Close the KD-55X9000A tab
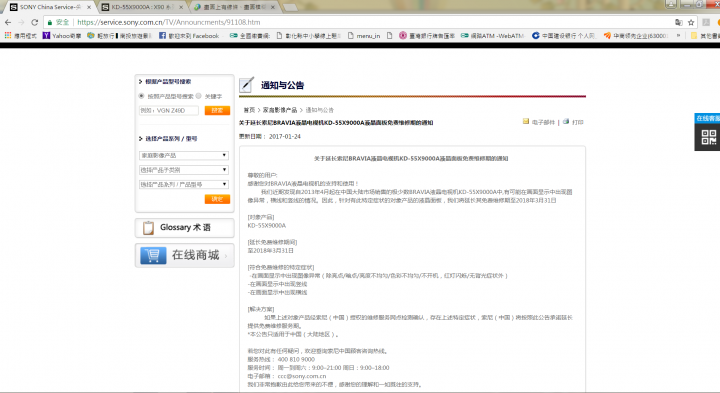 (181, 7)
